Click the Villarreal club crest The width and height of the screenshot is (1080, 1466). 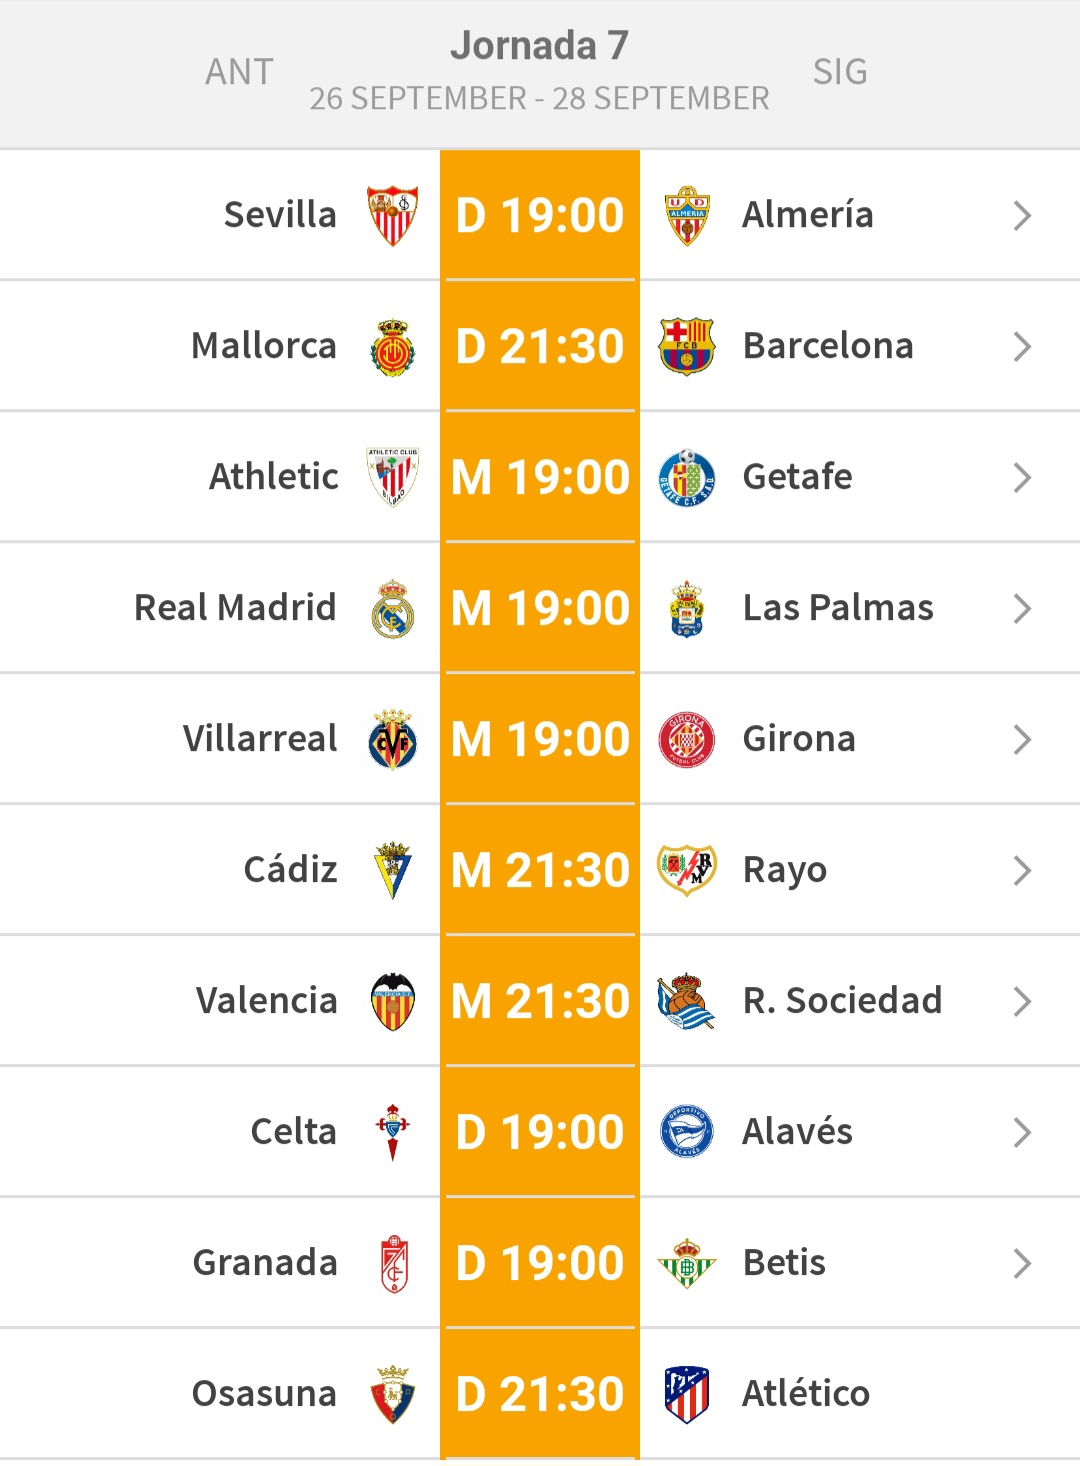(392, 739)
